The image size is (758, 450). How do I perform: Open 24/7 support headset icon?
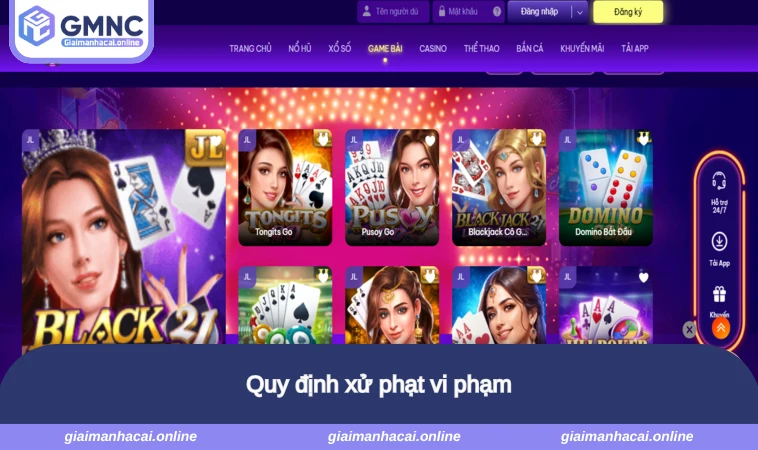pos(719,181)
